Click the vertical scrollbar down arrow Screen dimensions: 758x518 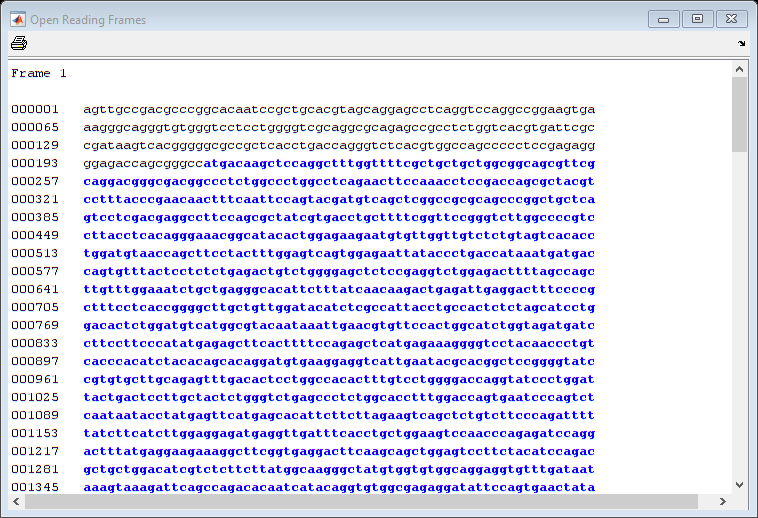(x=739, y=485)
